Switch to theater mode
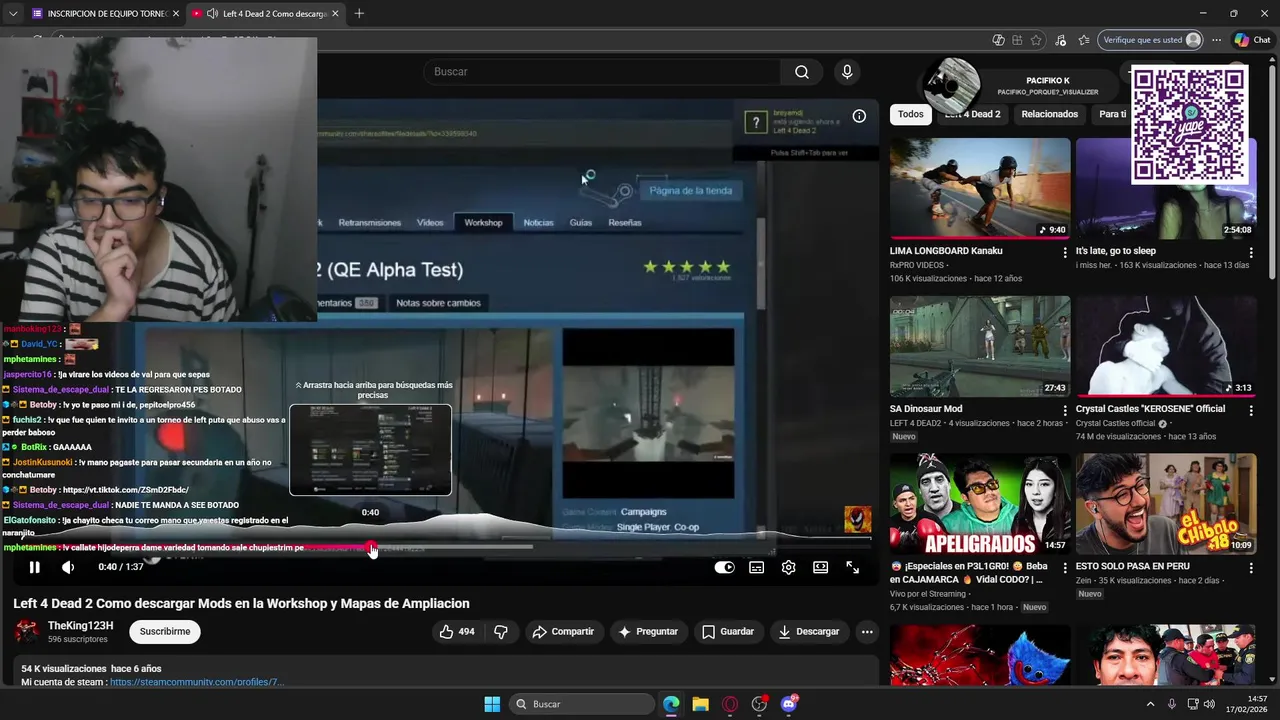The height and width of the screenshot is (720, 1280). tap(821, 567)
